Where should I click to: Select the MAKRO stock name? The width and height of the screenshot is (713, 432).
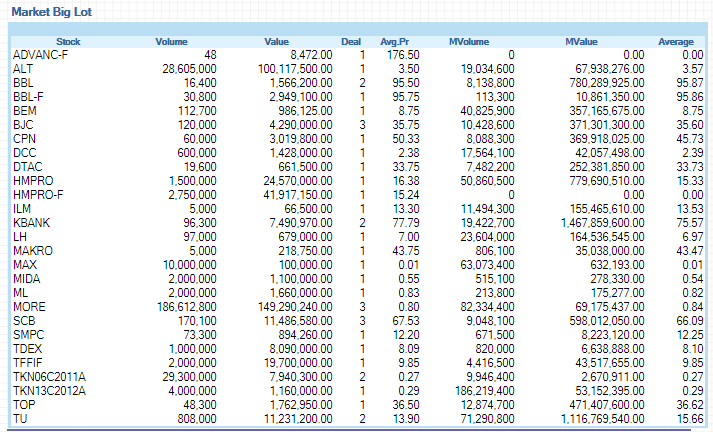tap(33, 251)
